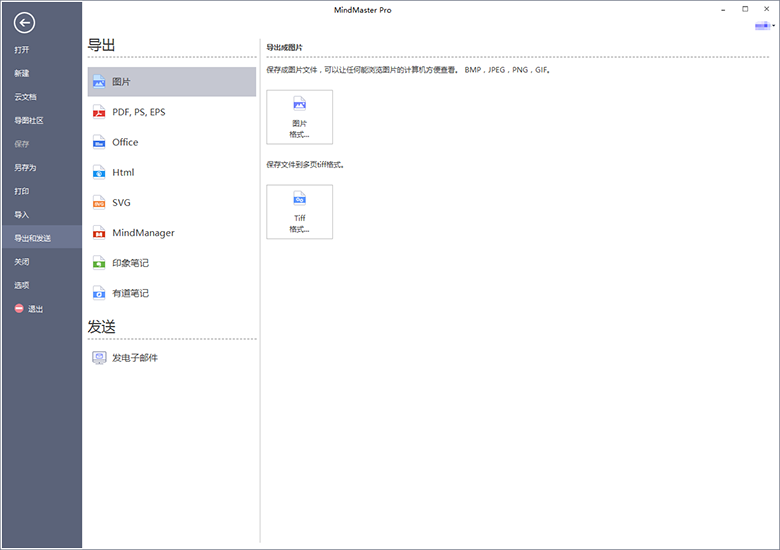This screenshot has width=780, height=550.
Task: Pick the MindManager export label
Action: click(x=143, y=233)
